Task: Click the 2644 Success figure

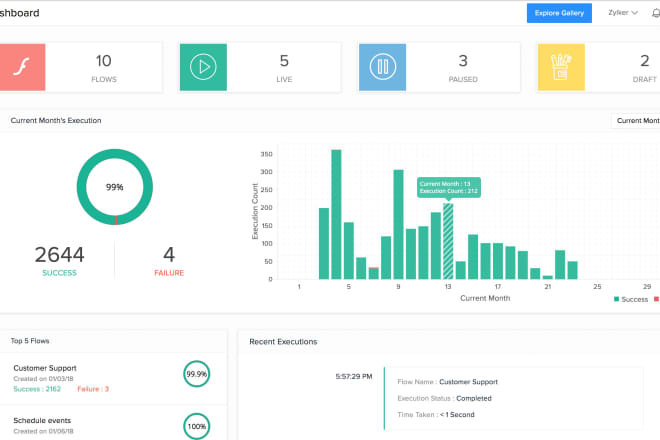Action: tap(59, 255)
